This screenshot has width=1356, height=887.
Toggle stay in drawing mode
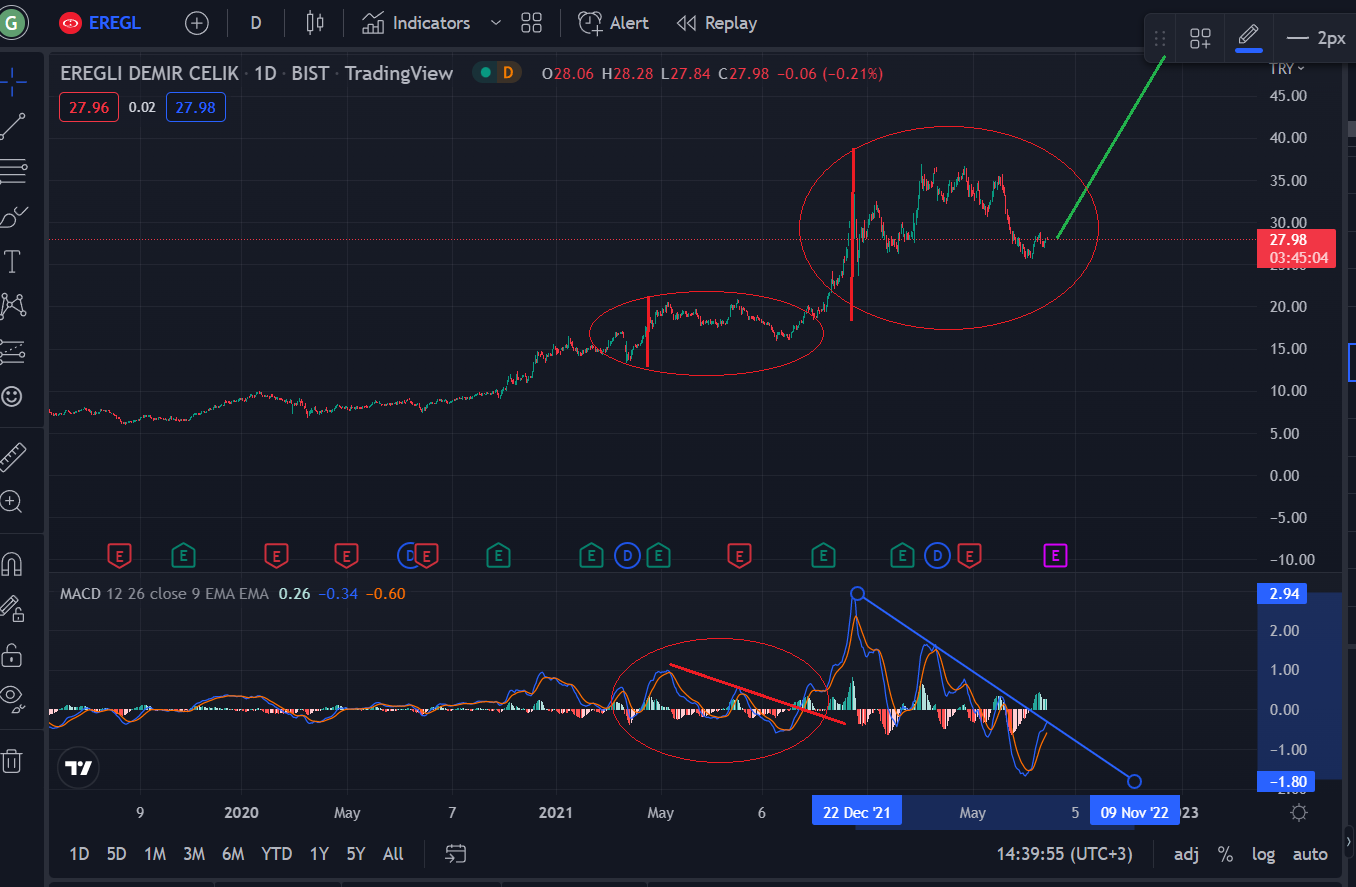(x=12, y=609)
